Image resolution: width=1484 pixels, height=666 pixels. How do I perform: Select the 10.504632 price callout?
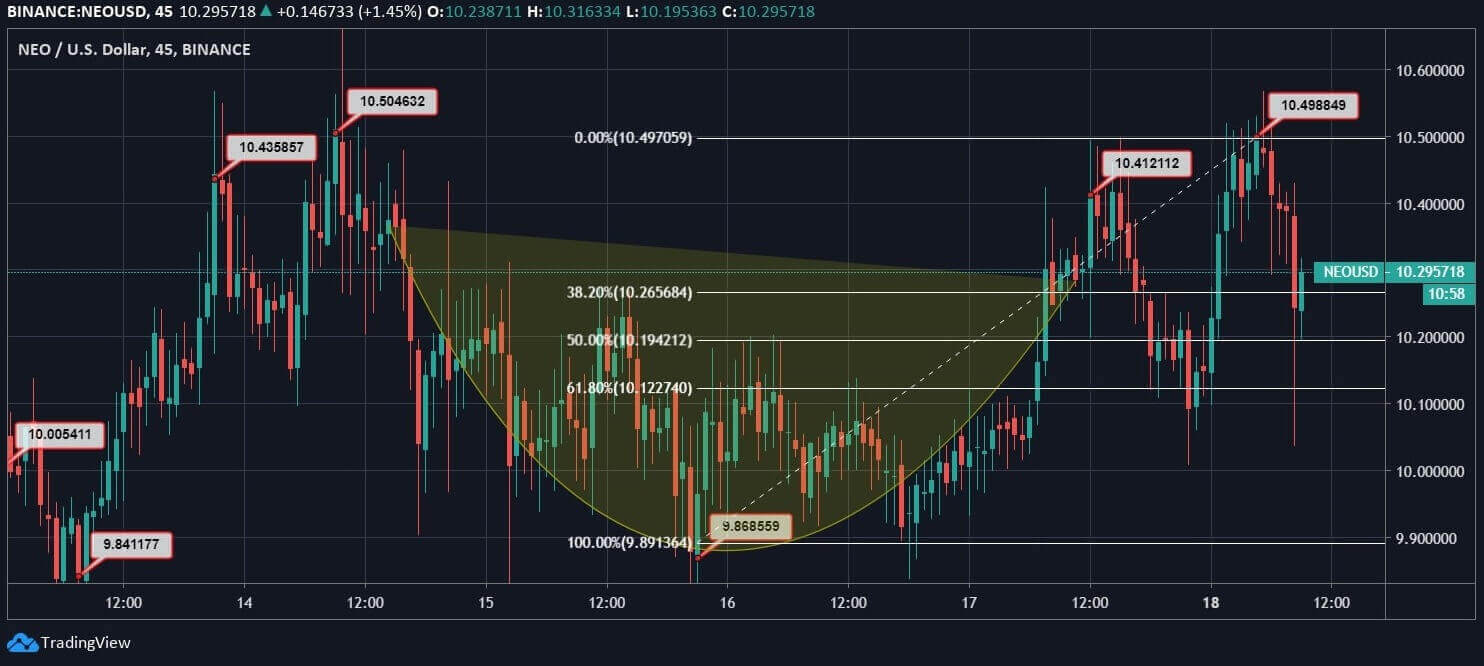(x=392, y=101)
